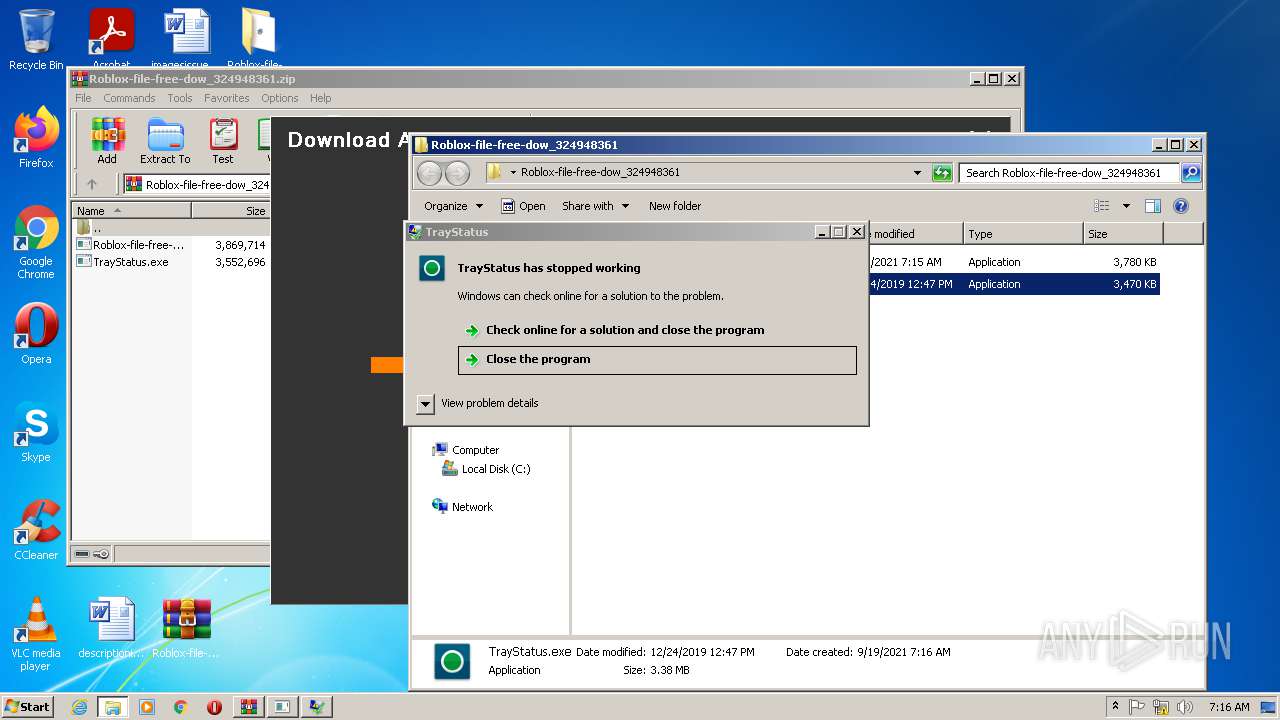Open the WinRAR Options menu
The width and height of the screenshot is (1280, 720).
[x=280, y=98]
